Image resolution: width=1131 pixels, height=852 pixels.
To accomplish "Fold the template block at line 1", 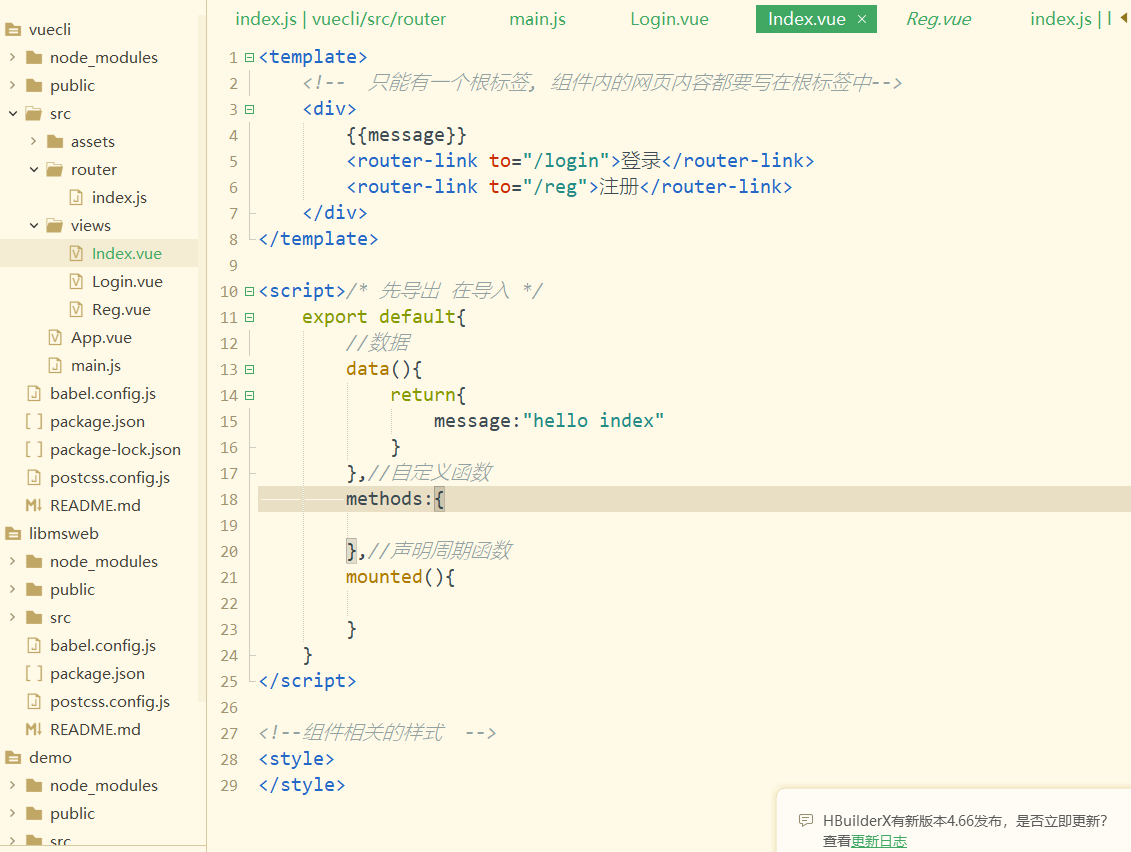I will pyautogui.click(x=250, y=57).
